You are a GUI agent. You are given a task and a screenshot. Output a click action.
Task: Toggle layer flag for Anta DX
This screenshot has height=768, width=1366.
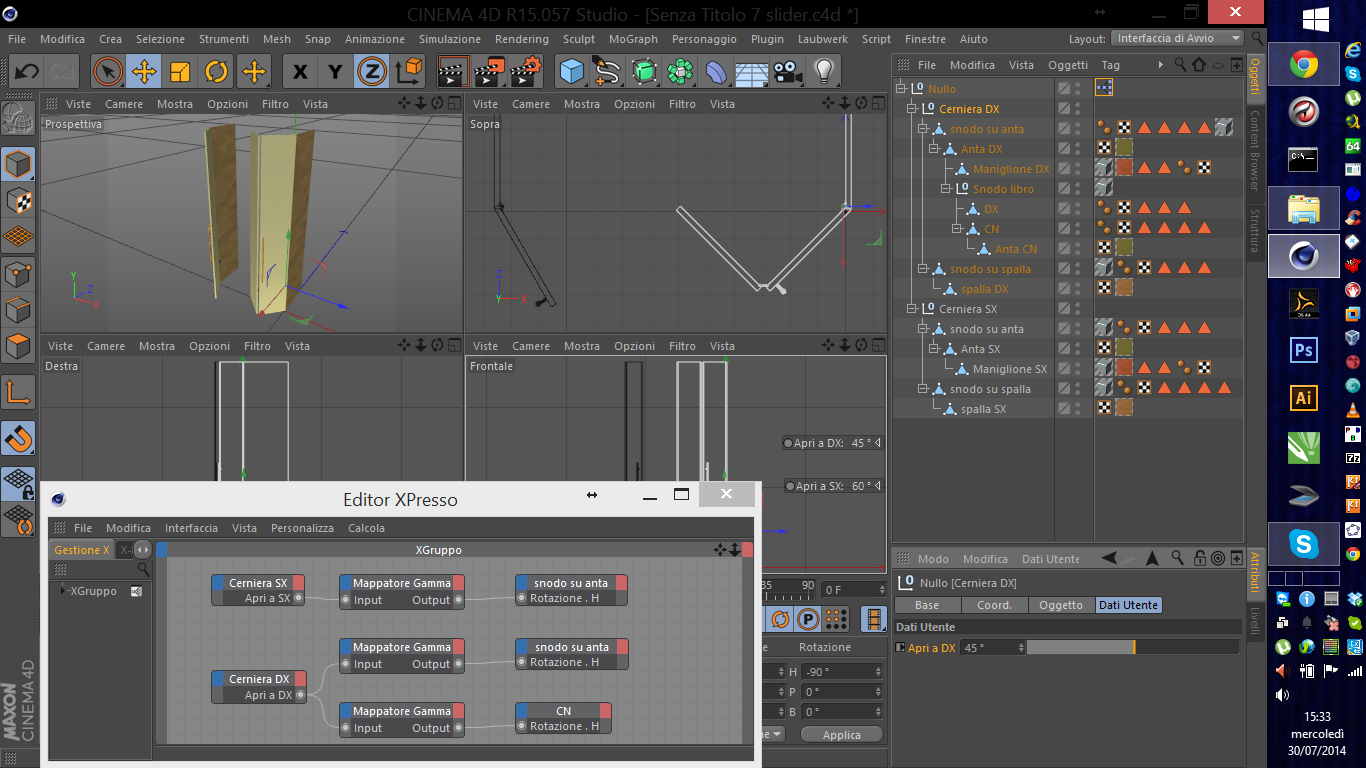(1064, 149)
